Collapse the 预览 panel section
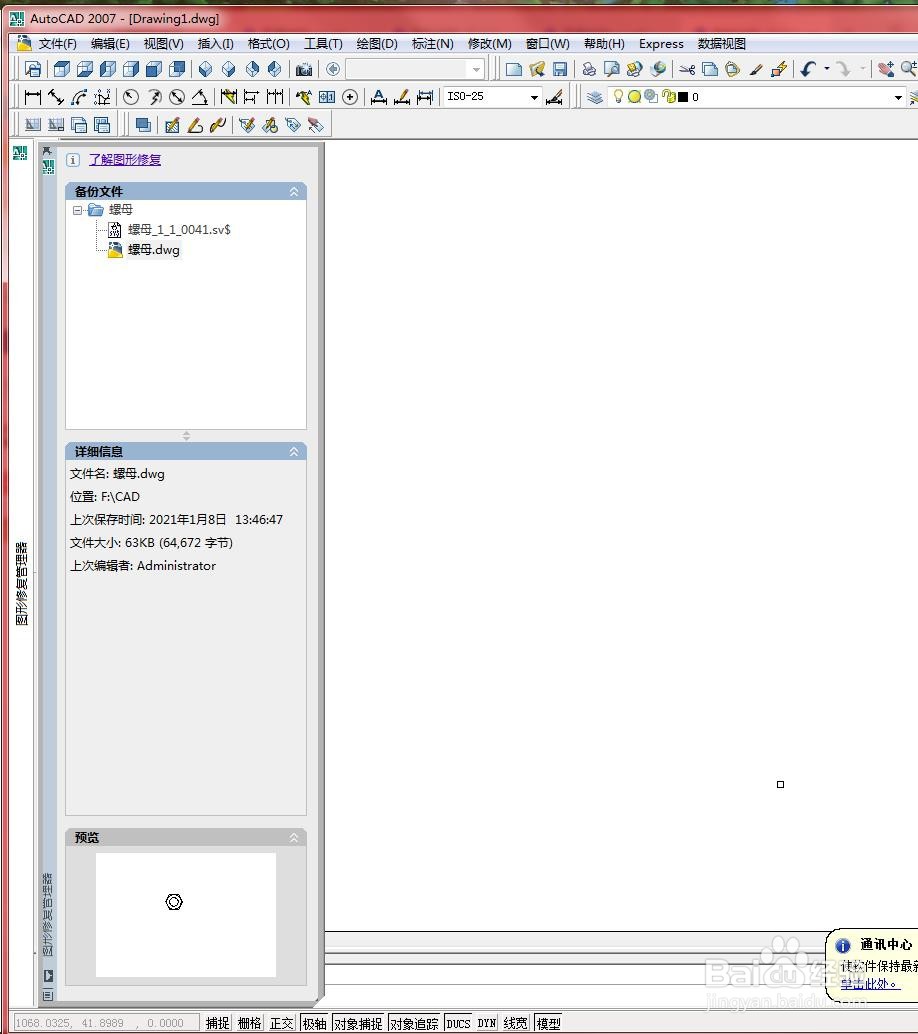This screenshot has width=918, height=1034. click(293, 837)
